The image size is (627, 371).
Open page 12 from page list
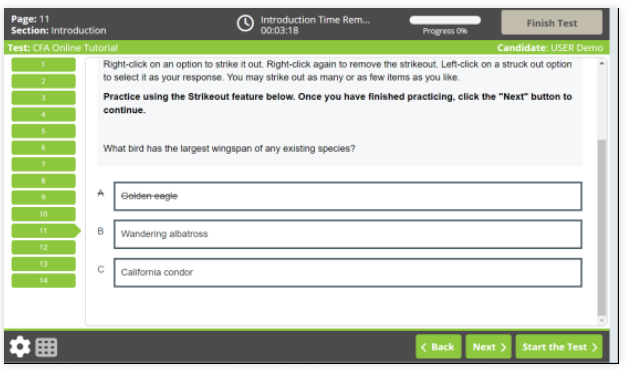pyautogui.click(x=43, y=247)
